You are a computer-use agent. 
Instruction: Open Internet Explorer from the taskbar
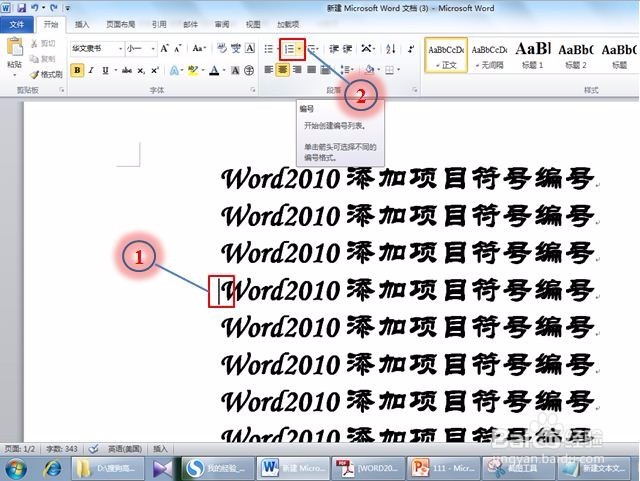coord(52,468)
